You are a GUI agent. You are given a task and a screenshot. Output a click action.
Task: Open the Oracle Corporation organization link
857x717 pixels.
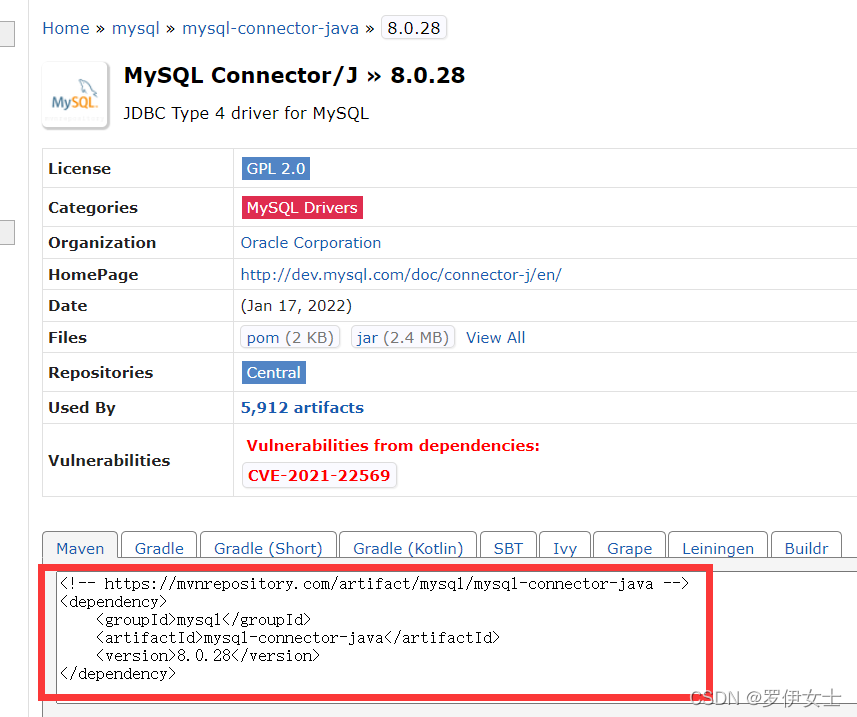[x=311, y=243]
